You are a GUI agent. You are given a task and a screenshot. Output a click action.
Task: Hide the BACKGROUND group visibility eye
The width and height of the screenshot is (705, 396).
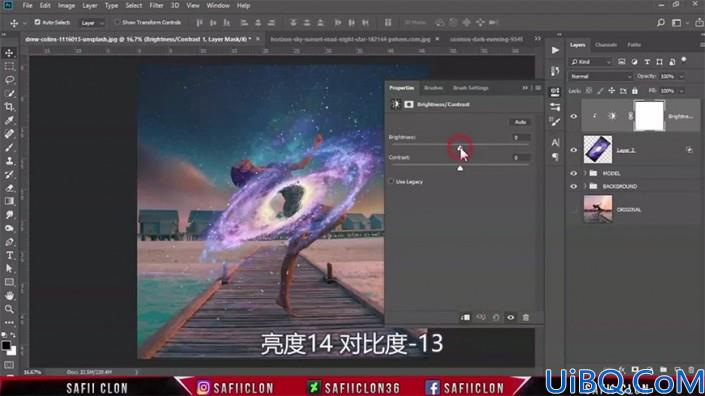click(574, 186)
